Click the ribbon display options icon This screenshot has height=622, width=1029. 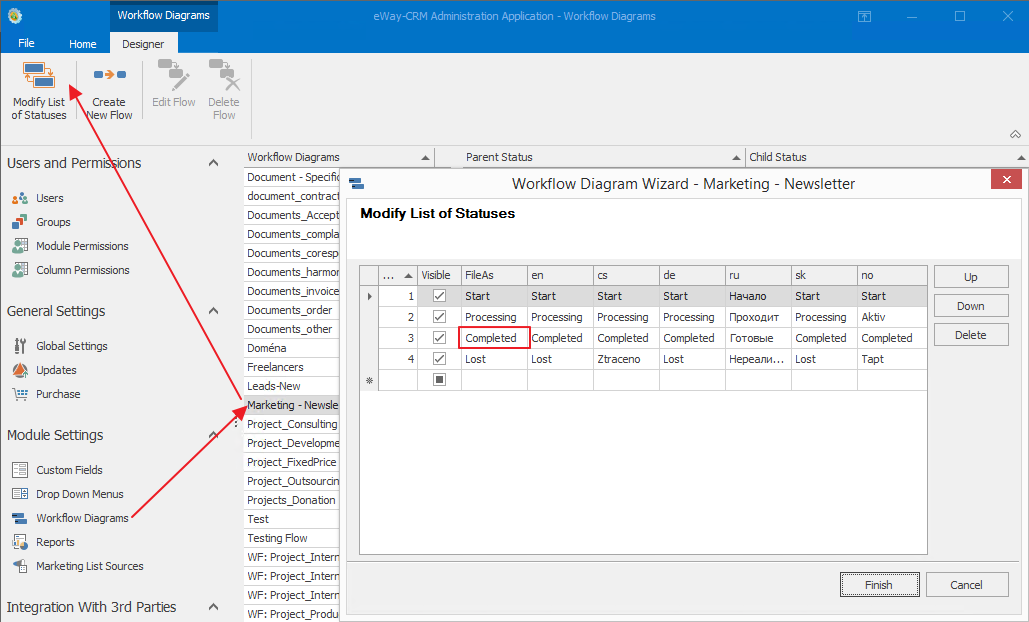click(x=865, y=16)
